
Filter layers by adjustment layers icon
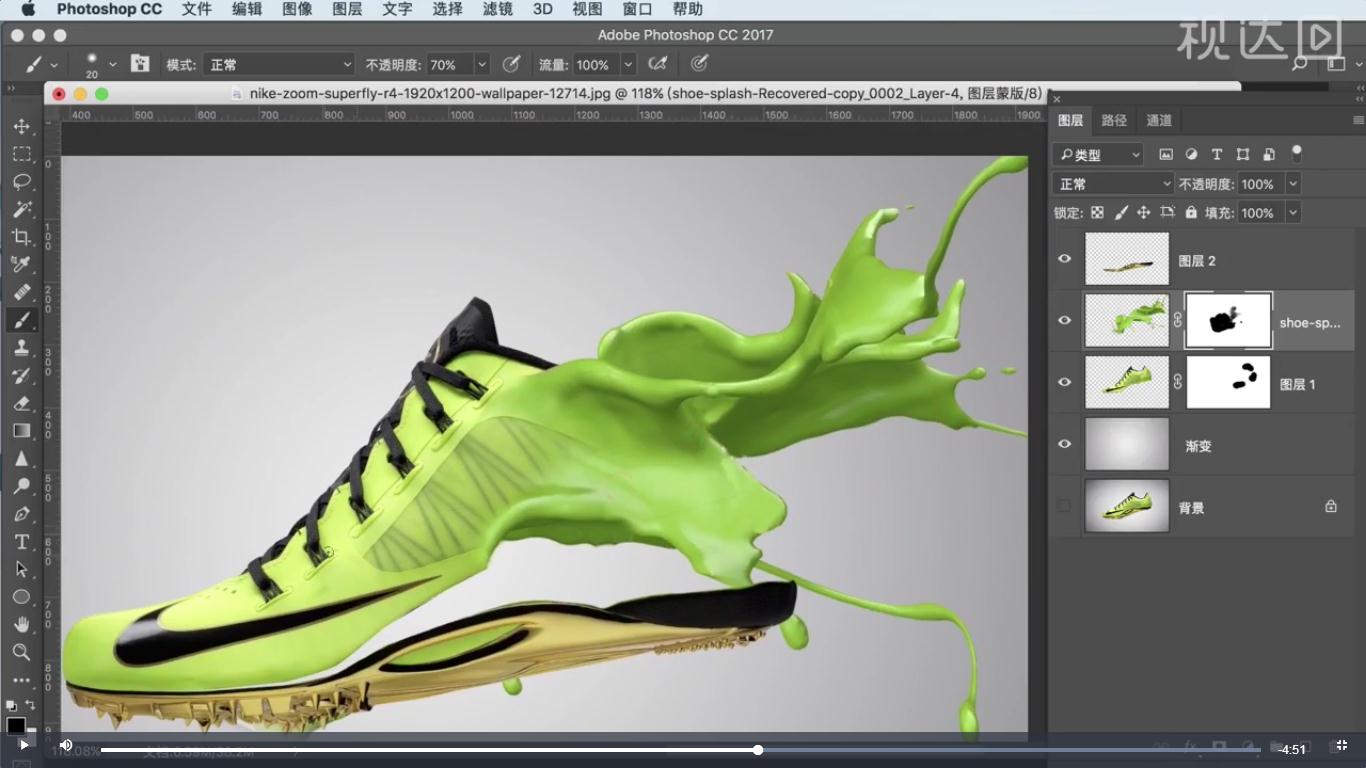1191,154
